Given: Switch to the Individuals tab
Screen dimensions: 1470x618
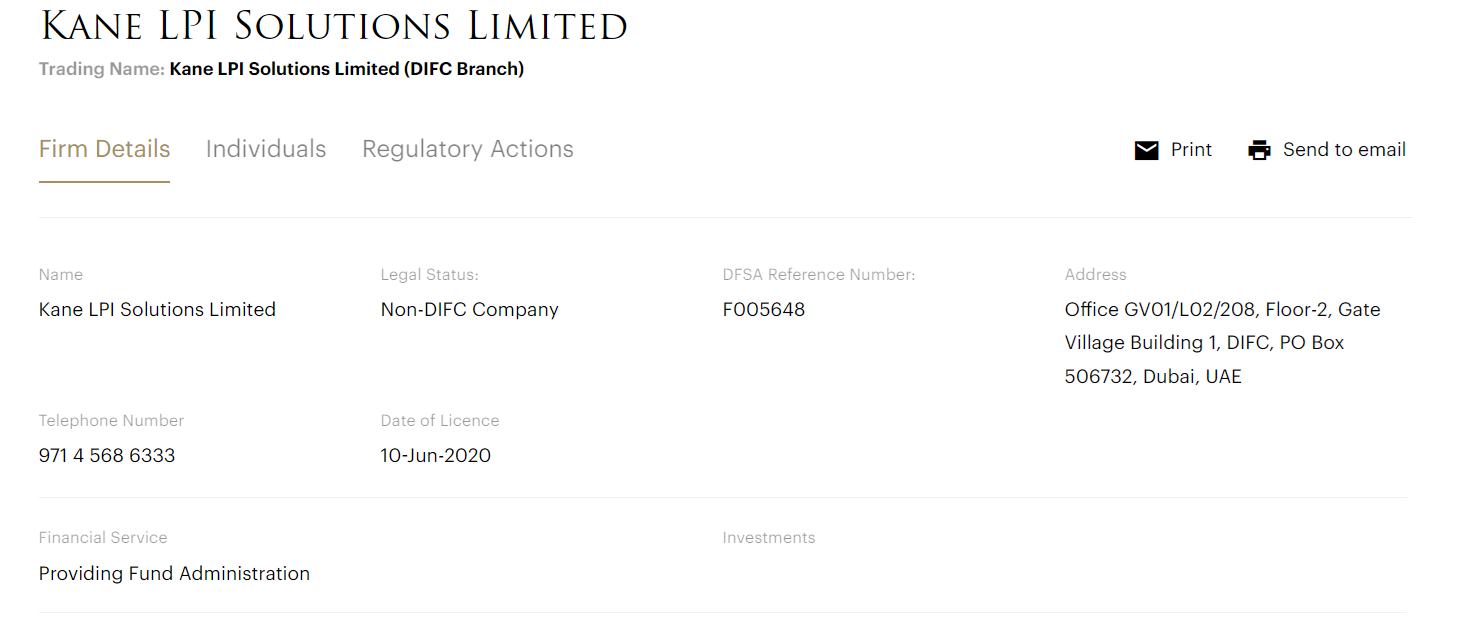Looking at the screenshot, I should coord(266,149).
